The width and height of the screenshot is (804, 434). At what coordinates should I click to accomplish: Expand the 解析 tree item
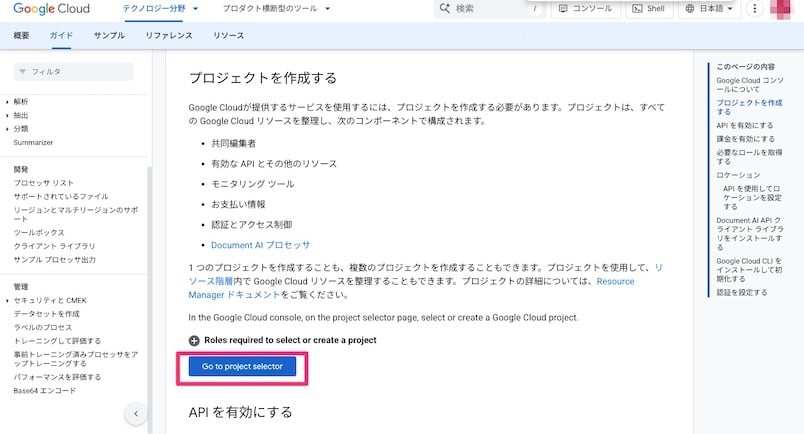[x=7, y=102]
